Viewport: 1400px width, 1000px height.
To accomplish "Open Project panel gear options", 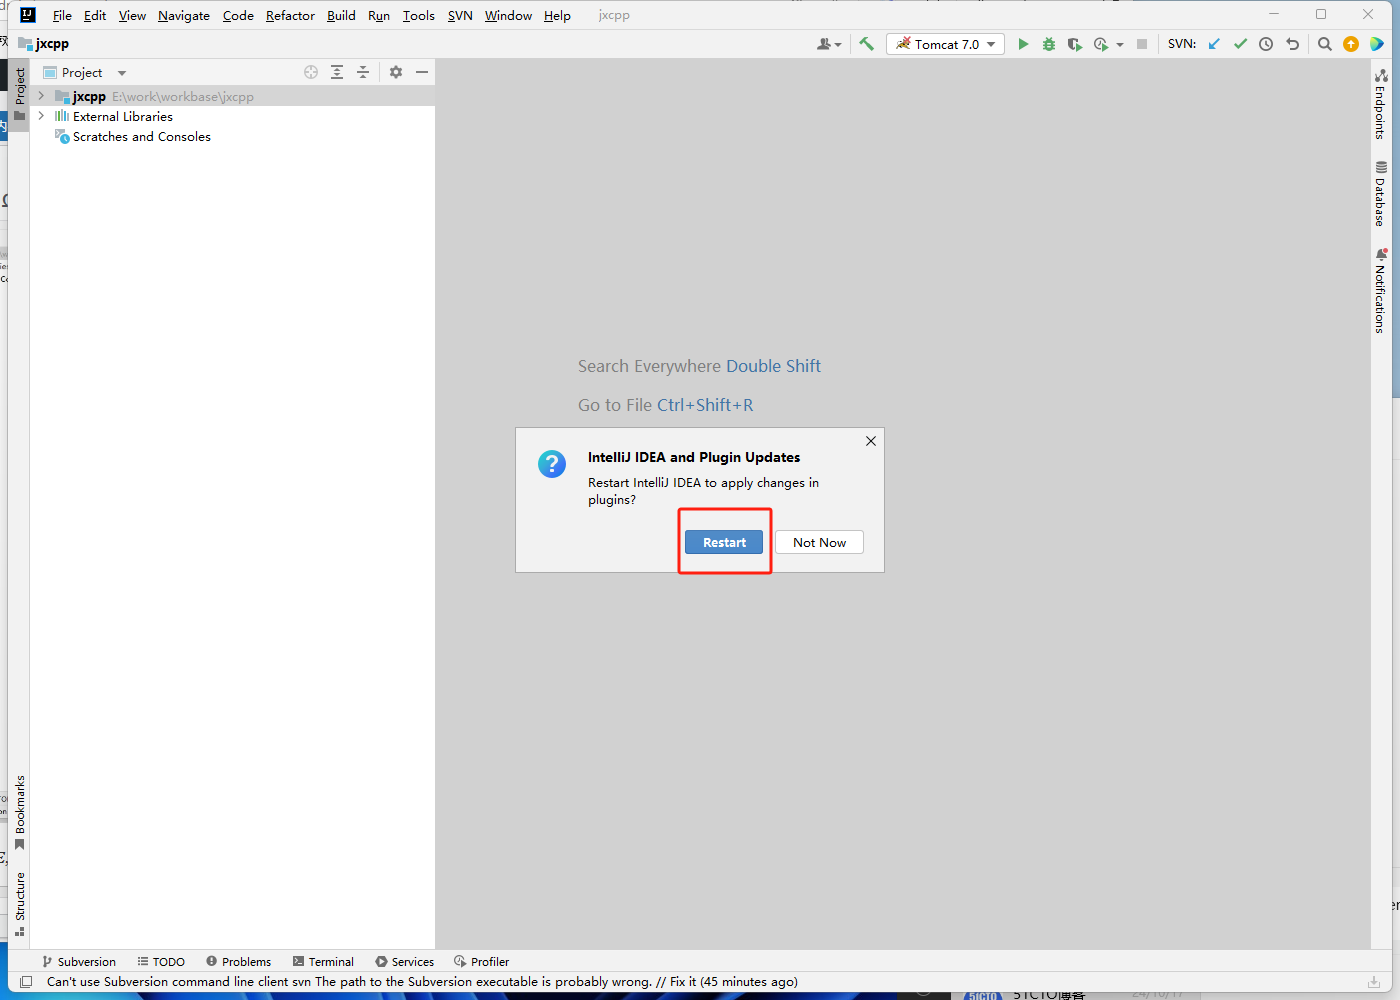I will point(396,72).
